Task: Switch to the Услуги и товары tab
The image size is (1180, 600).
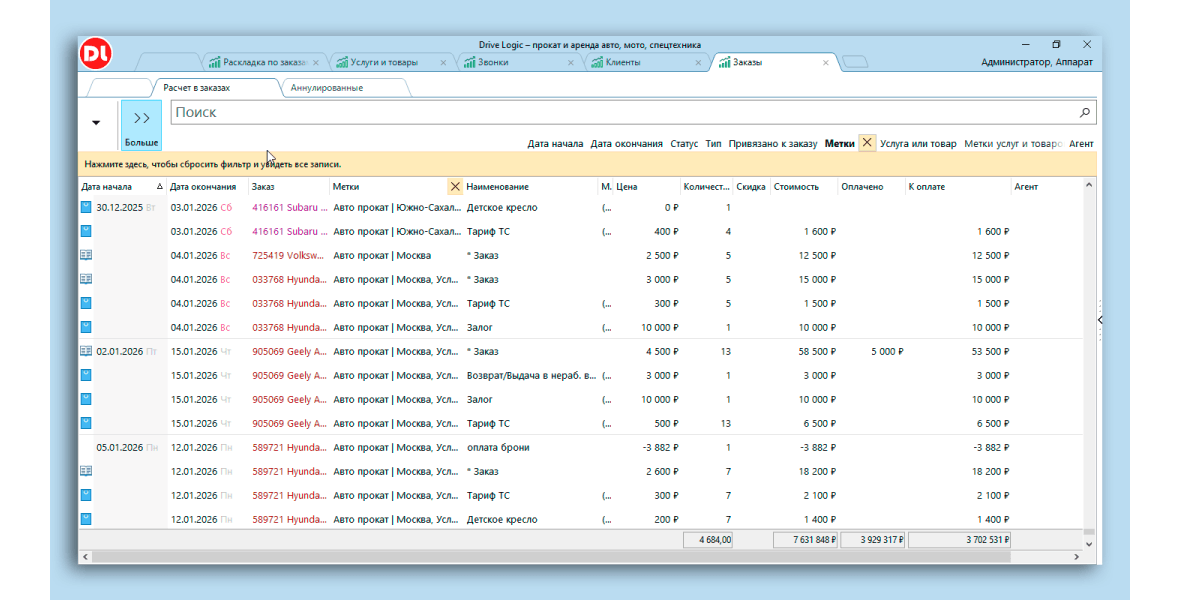Action: coord(384,62)
